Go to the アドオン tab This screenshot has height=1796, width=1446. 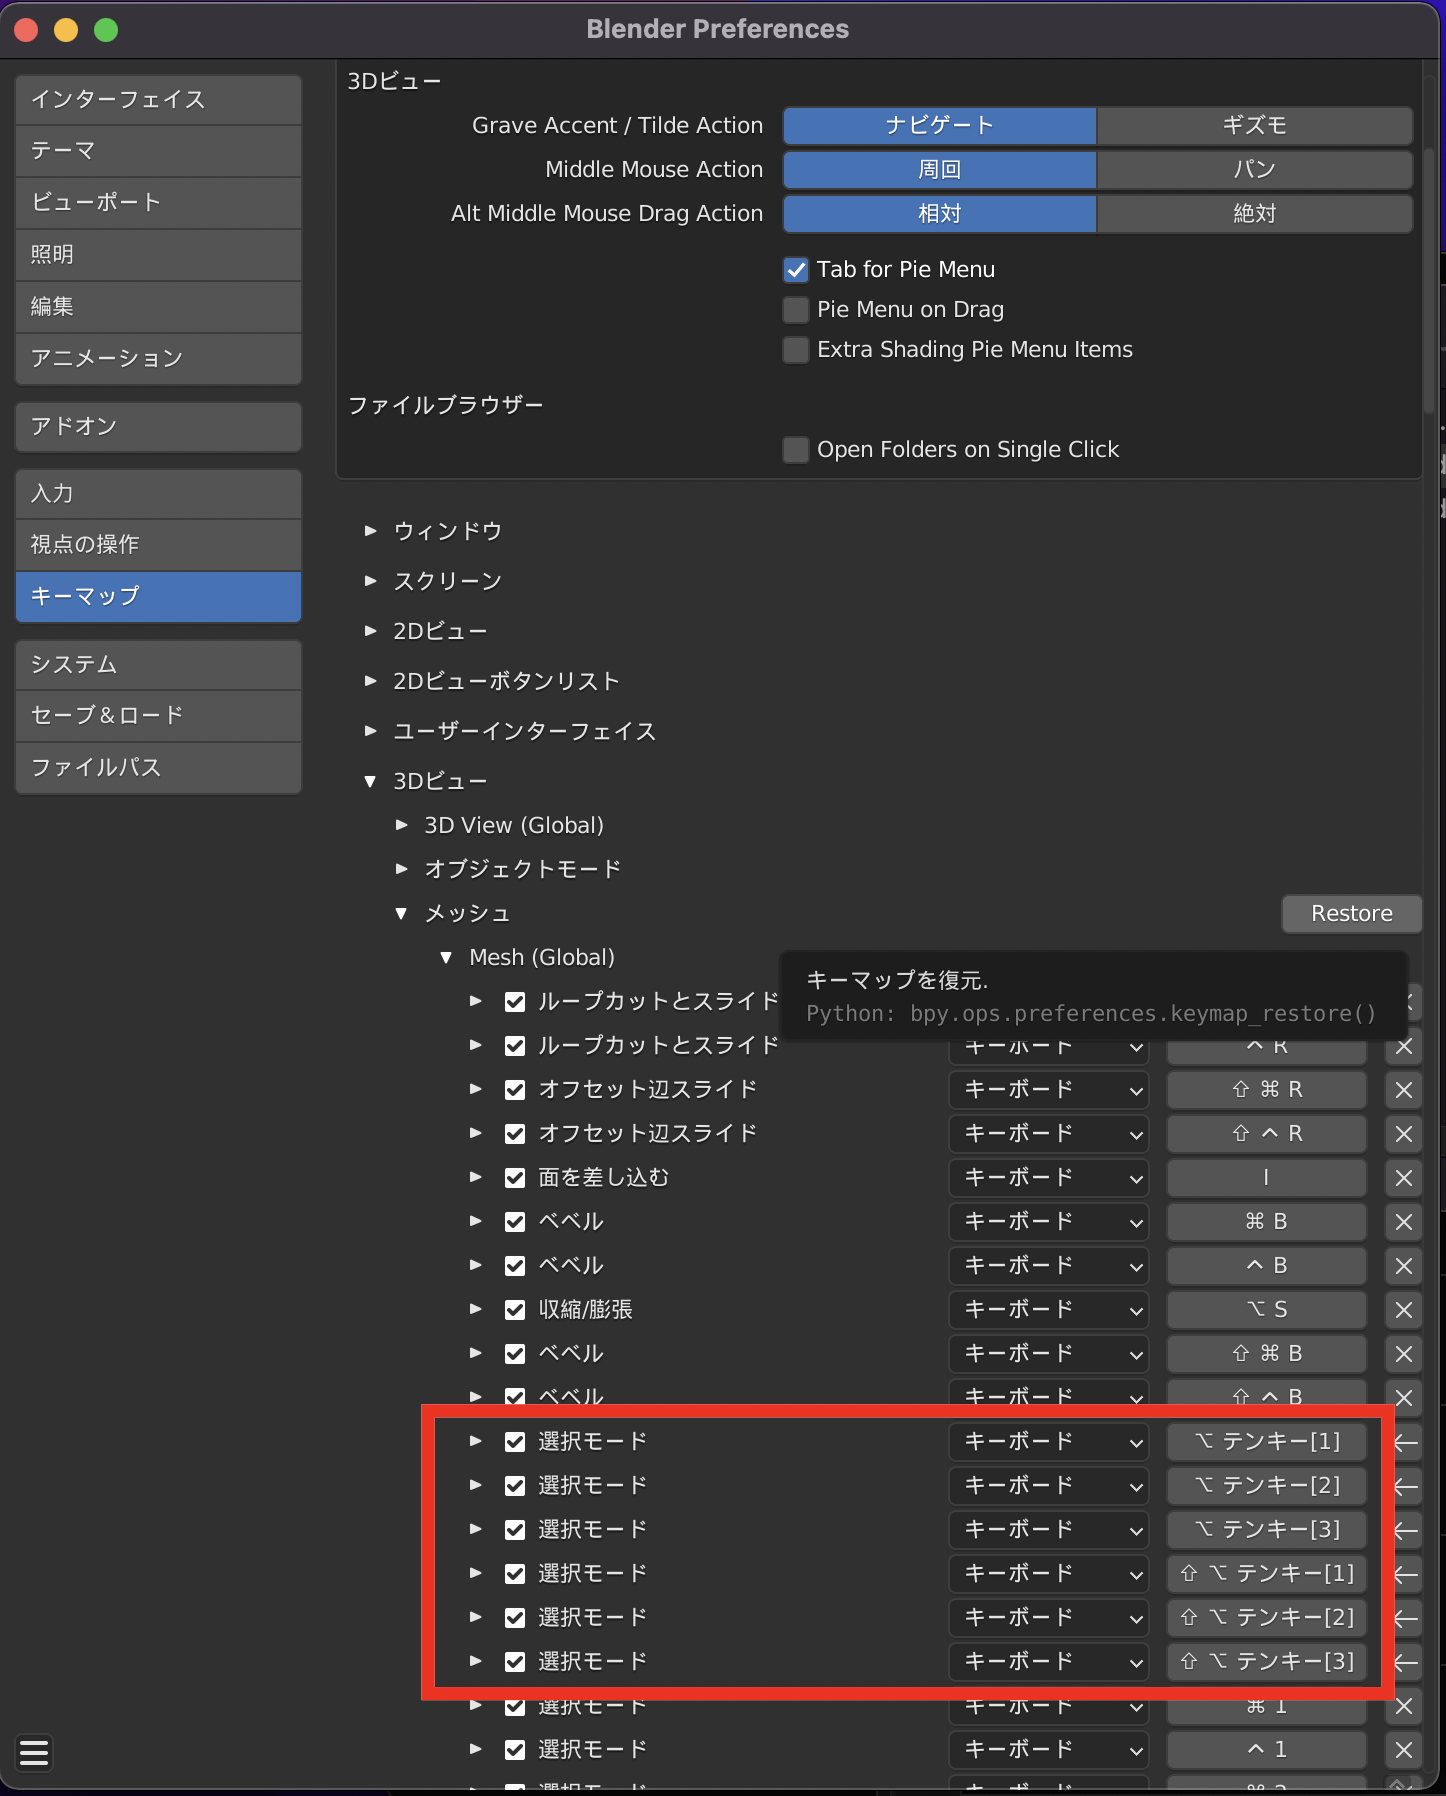tap(158, 427)
